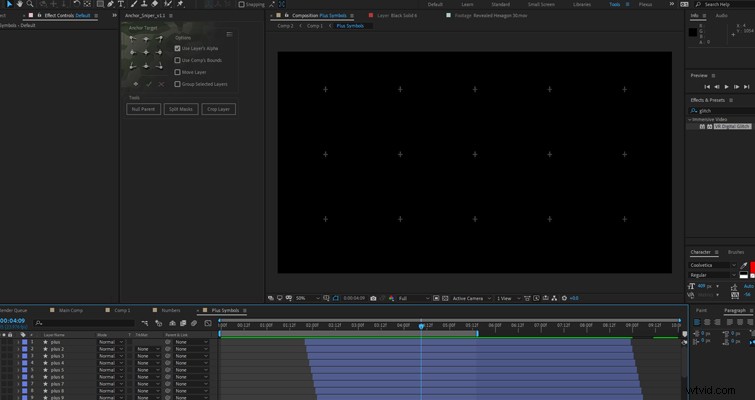Toggle the Motion Blur icon in timeline

(x=194, y=323)
